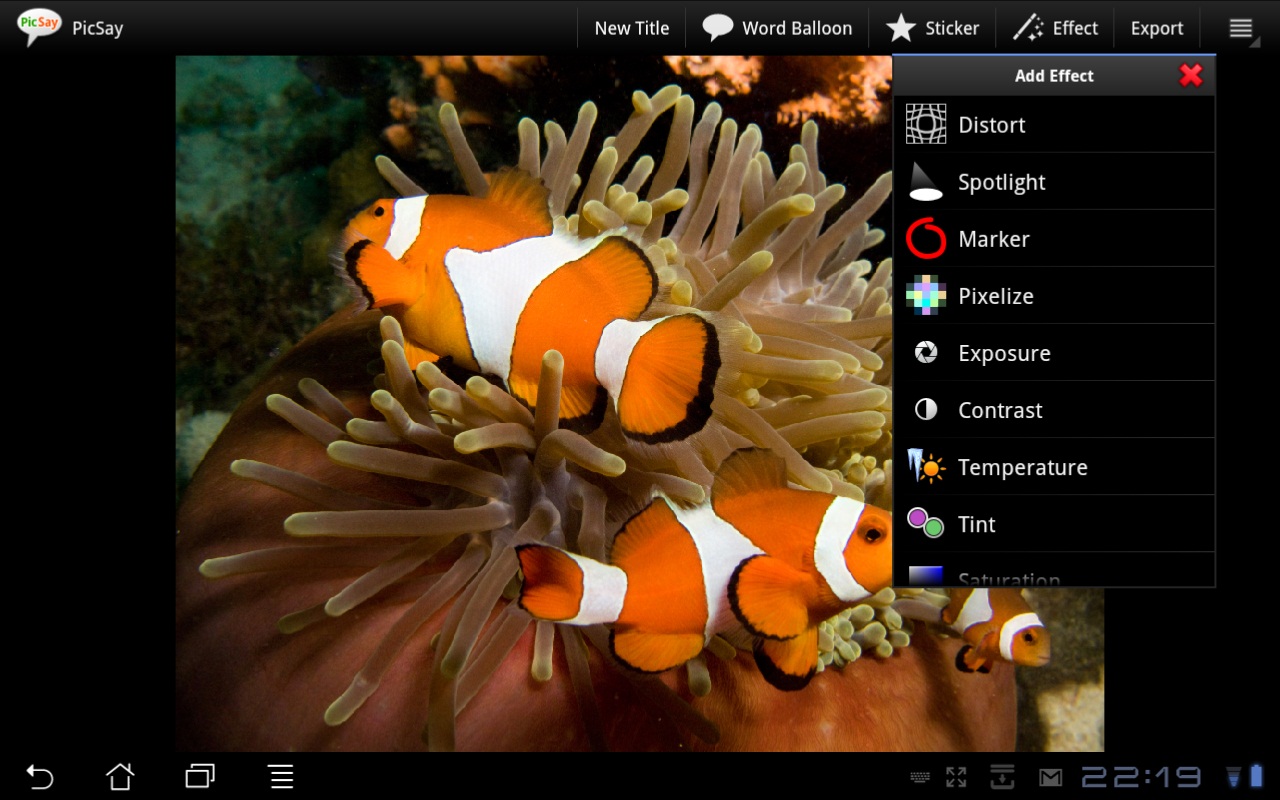Tap the PicSay app logo
The height and width of the screenshot is (800, 1280).
coord(39,27)
